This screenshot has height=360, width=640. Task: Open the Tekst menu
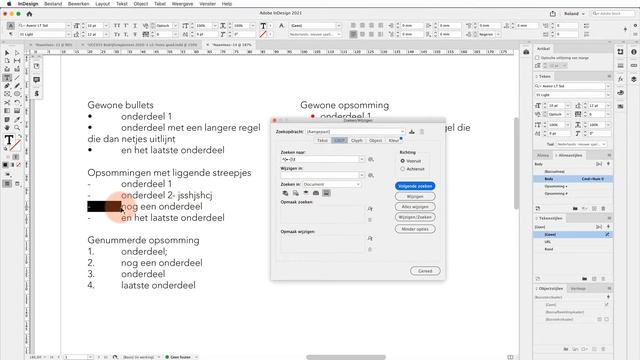(122, 4)
